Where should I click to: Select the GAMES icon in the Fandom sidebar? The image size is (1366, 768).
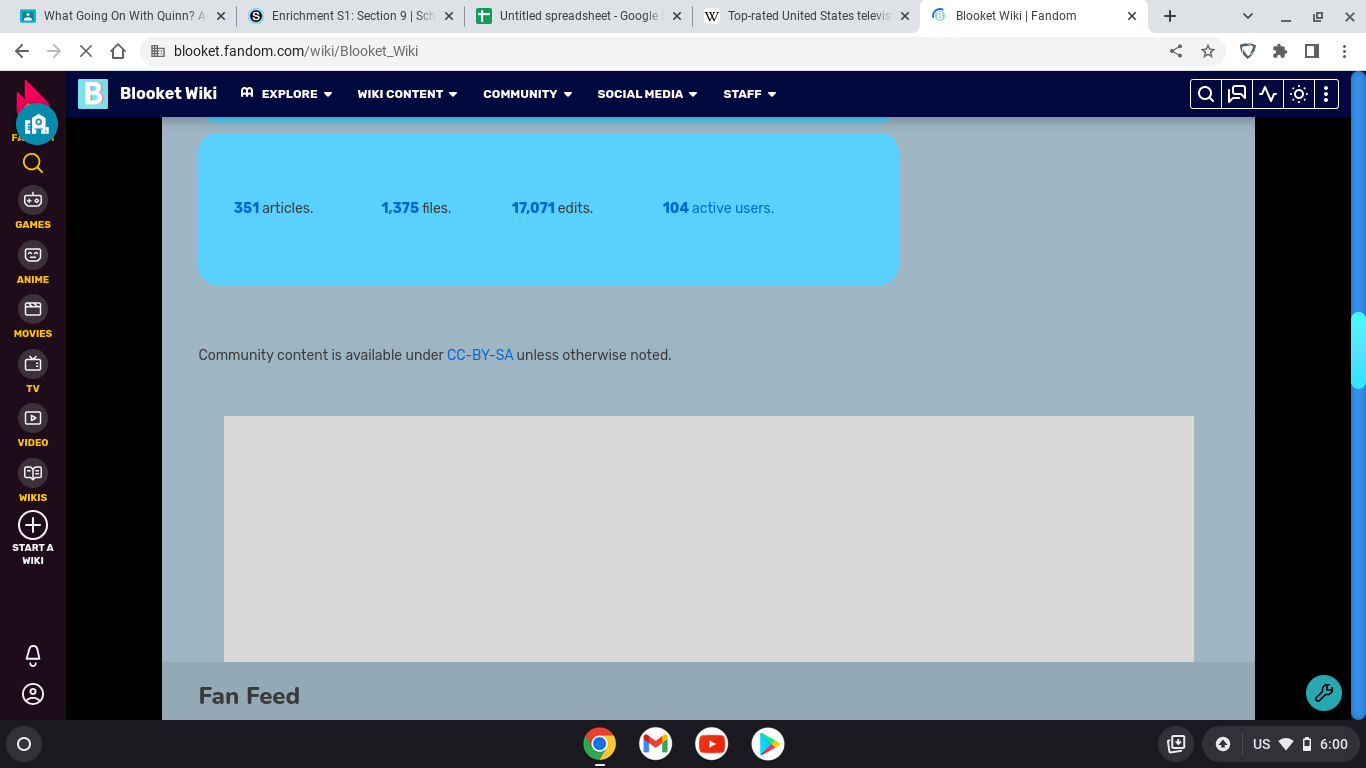(x=32, y=200)
